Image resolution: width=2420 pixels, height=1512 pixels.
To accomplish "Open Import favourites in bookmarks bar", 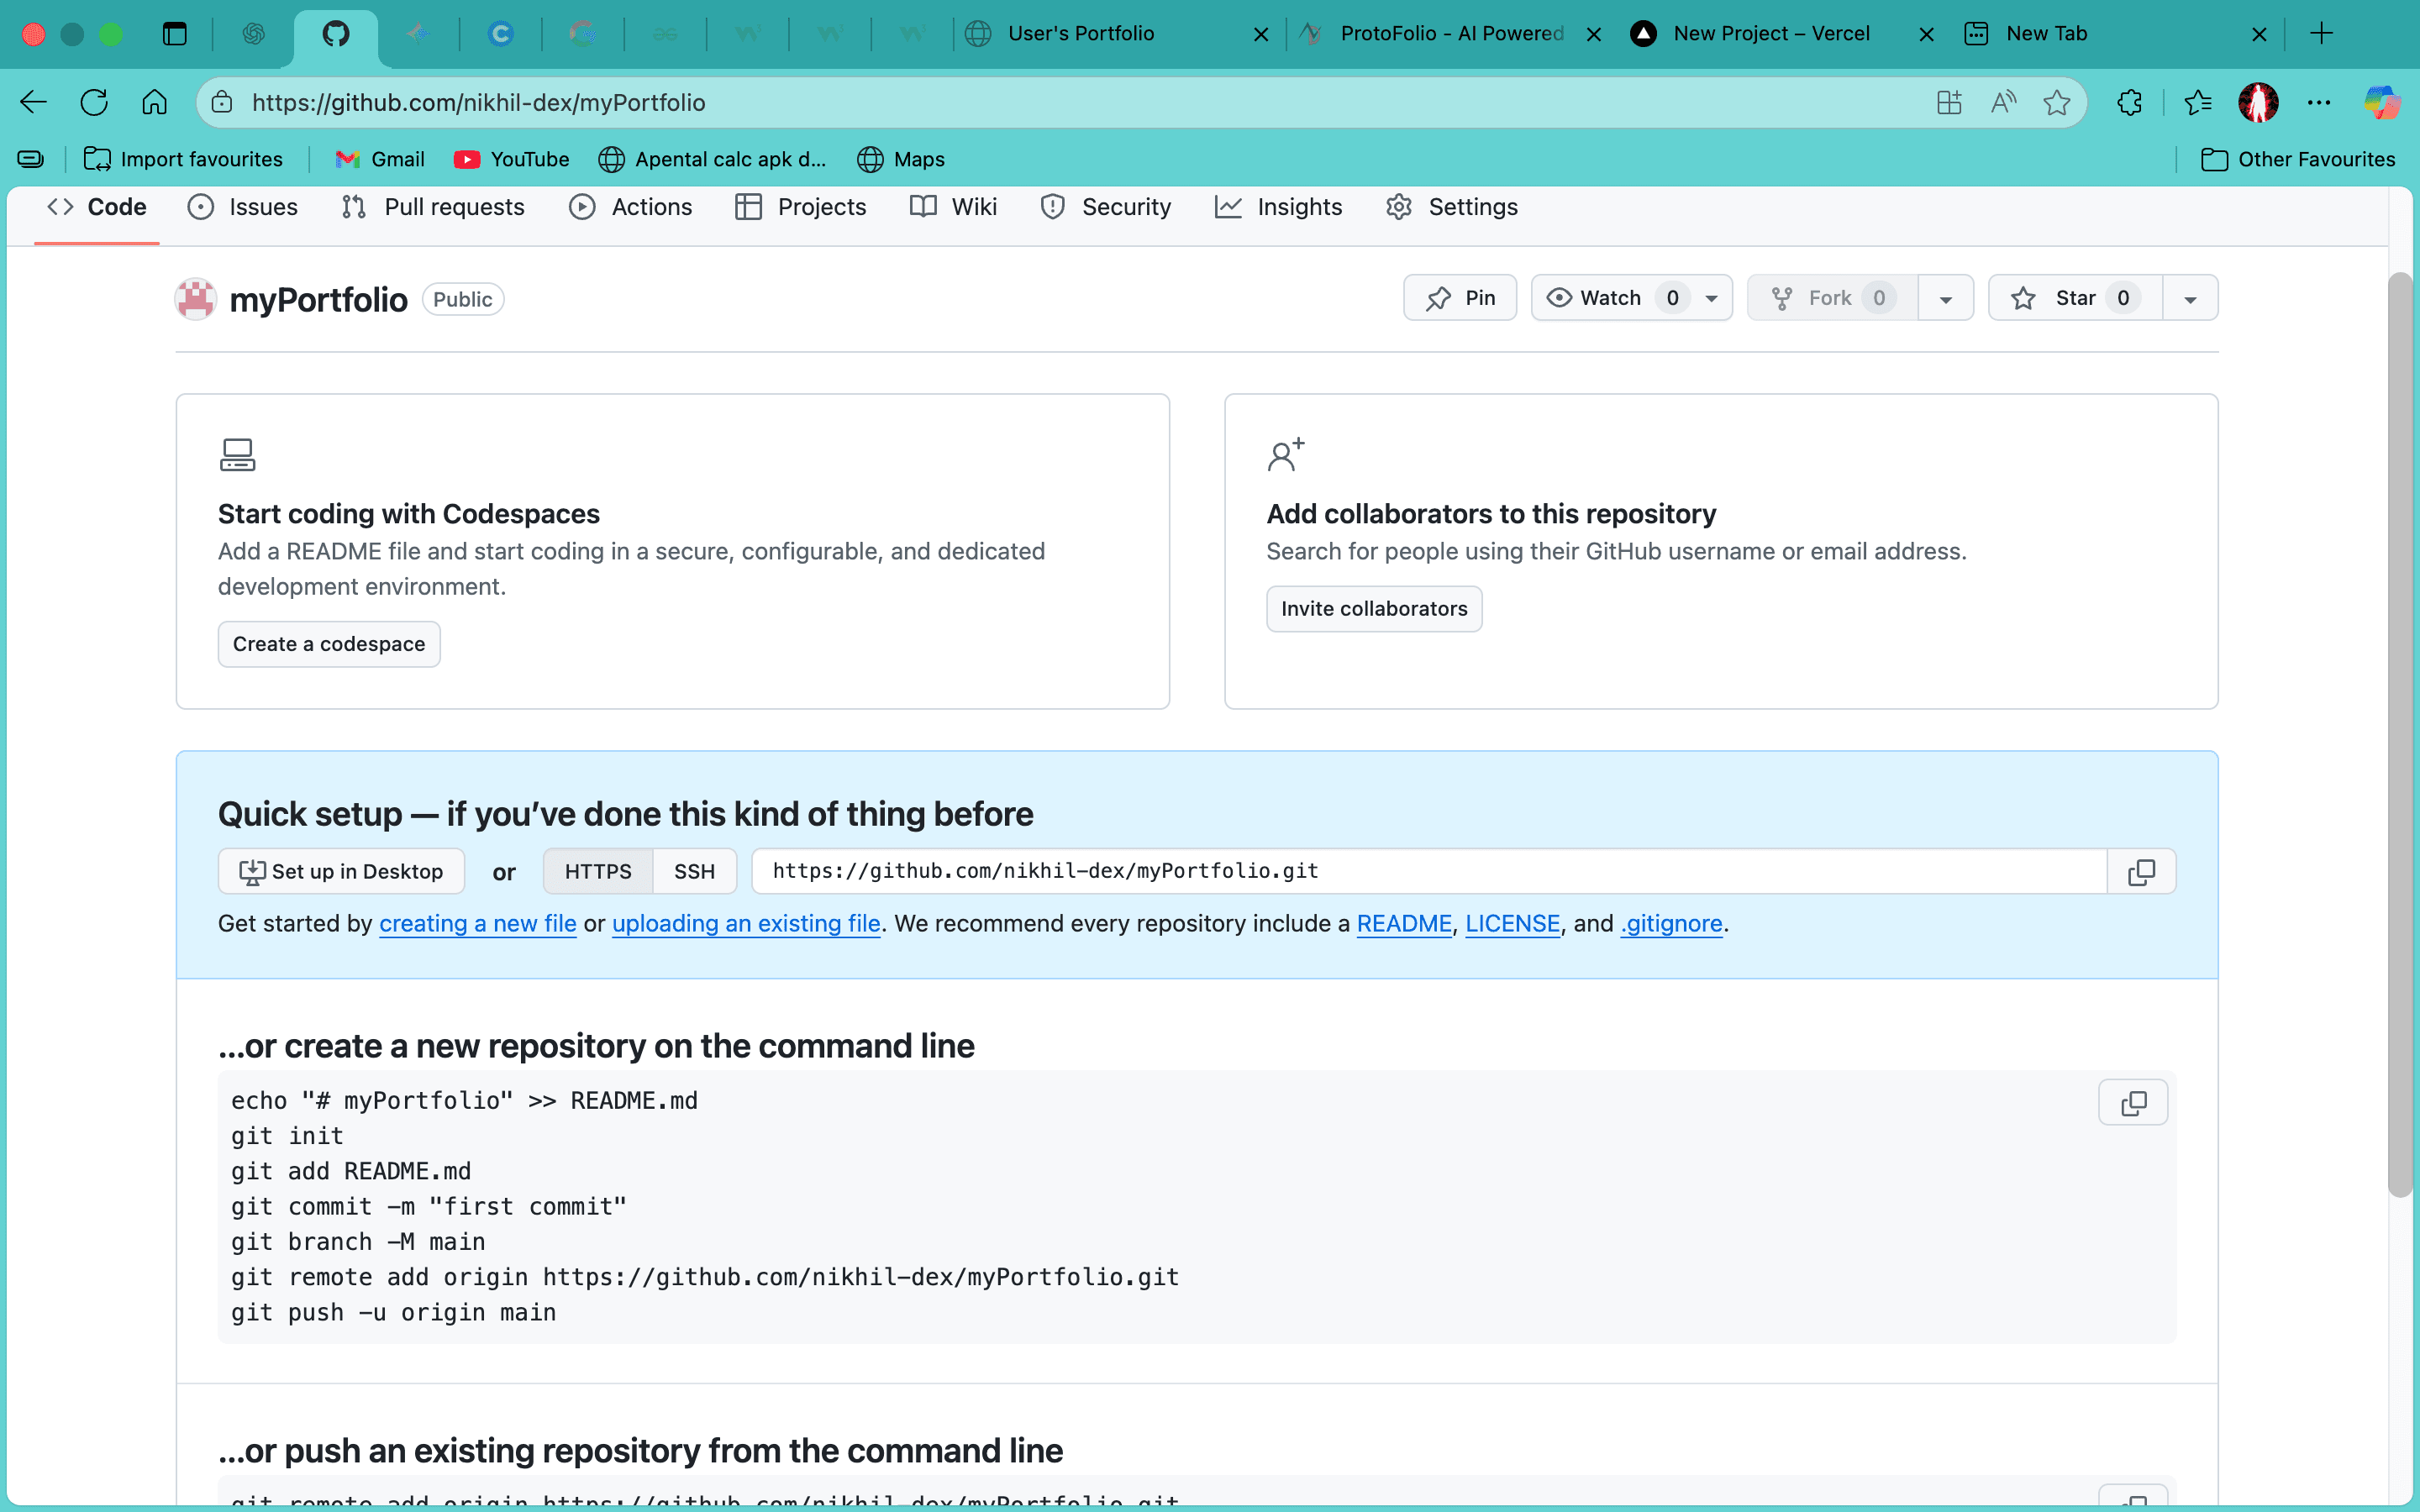I will 183,159.
